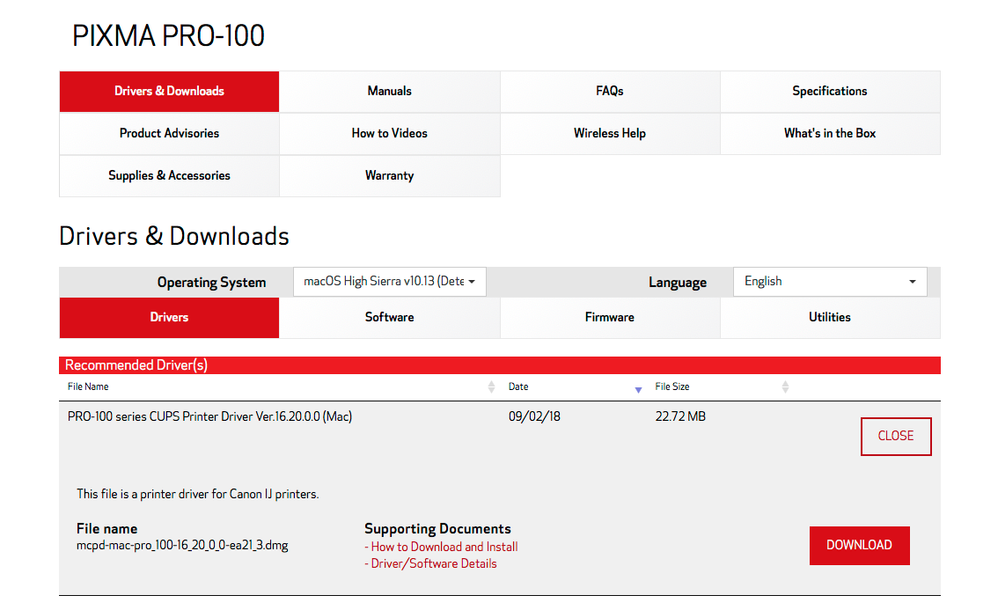This screenshot has width=998, height=604.
Task: Open How to Download and Install link
Action: [444, 547]
